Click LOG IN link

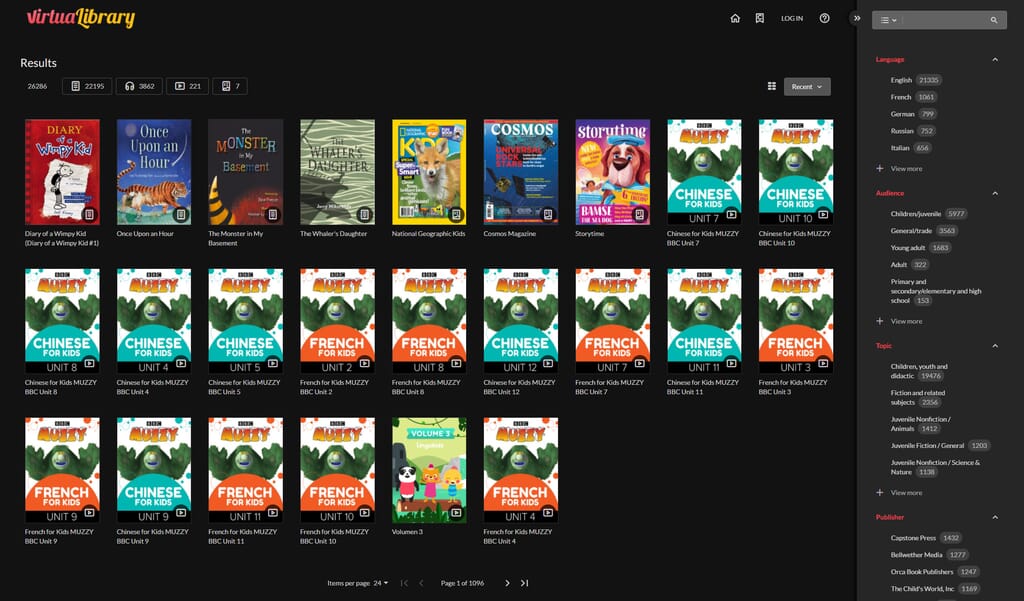792,18
